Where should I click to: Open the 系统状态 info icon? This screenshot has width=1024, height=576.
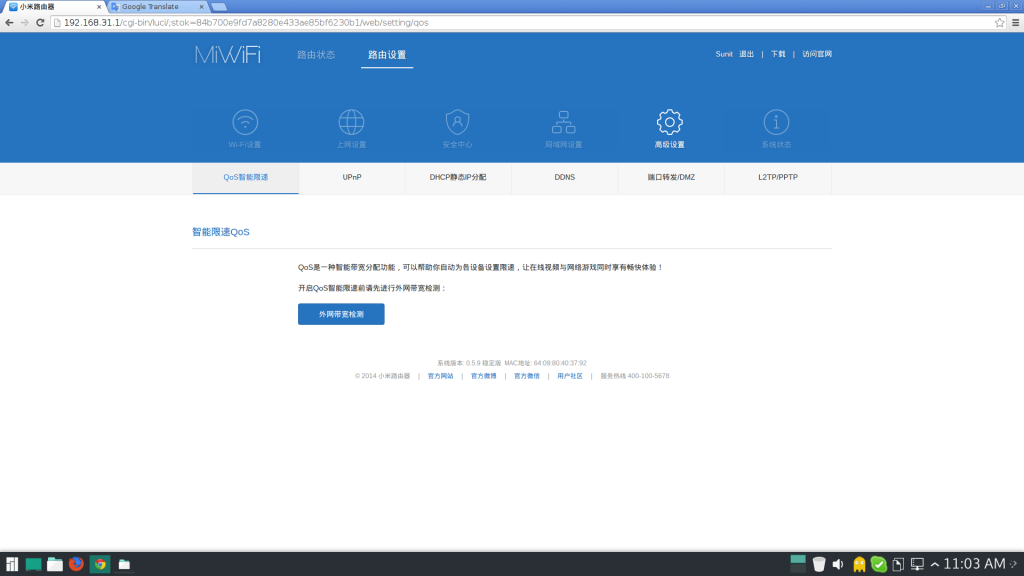[776, 123]
